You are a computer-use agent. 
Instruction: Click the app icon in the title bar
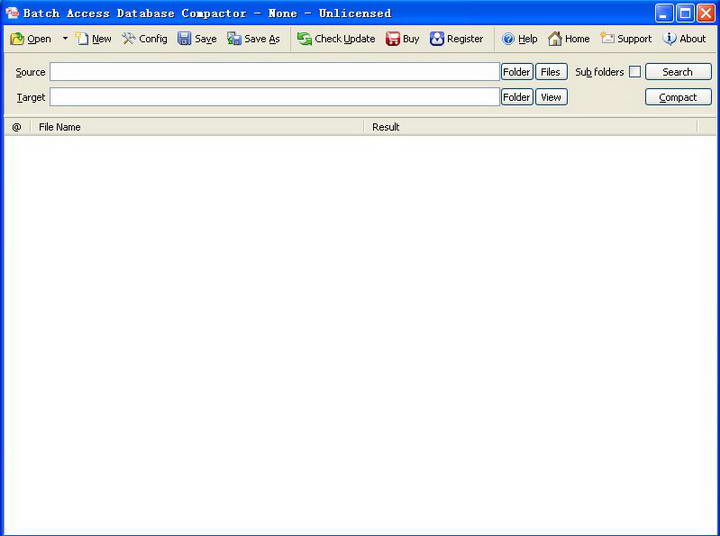[x=12, y=13]
